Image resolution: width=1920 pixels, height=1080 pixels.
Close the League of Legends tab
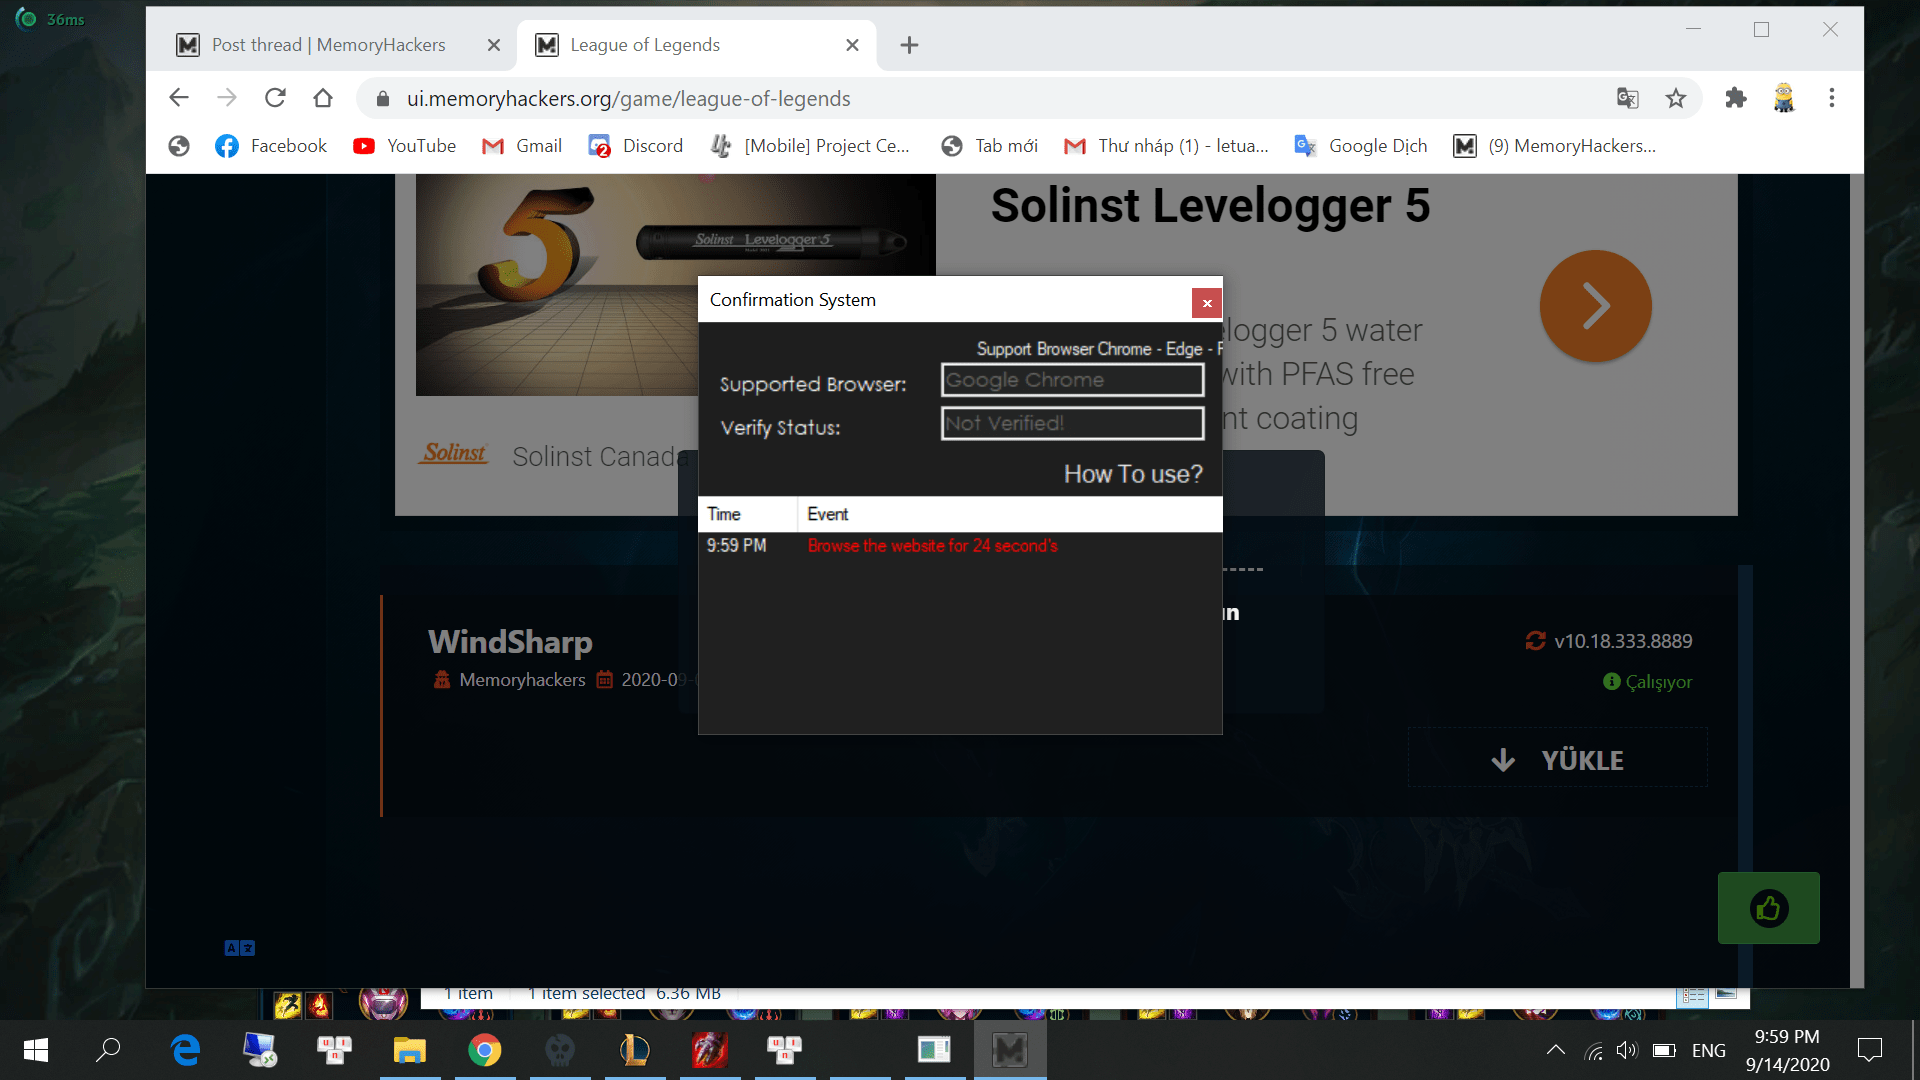(852, 45)
